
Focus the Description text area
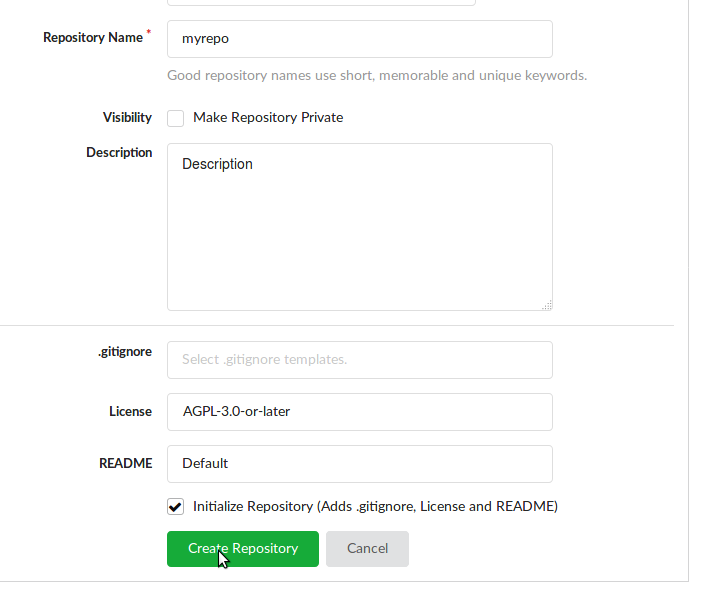360,227
